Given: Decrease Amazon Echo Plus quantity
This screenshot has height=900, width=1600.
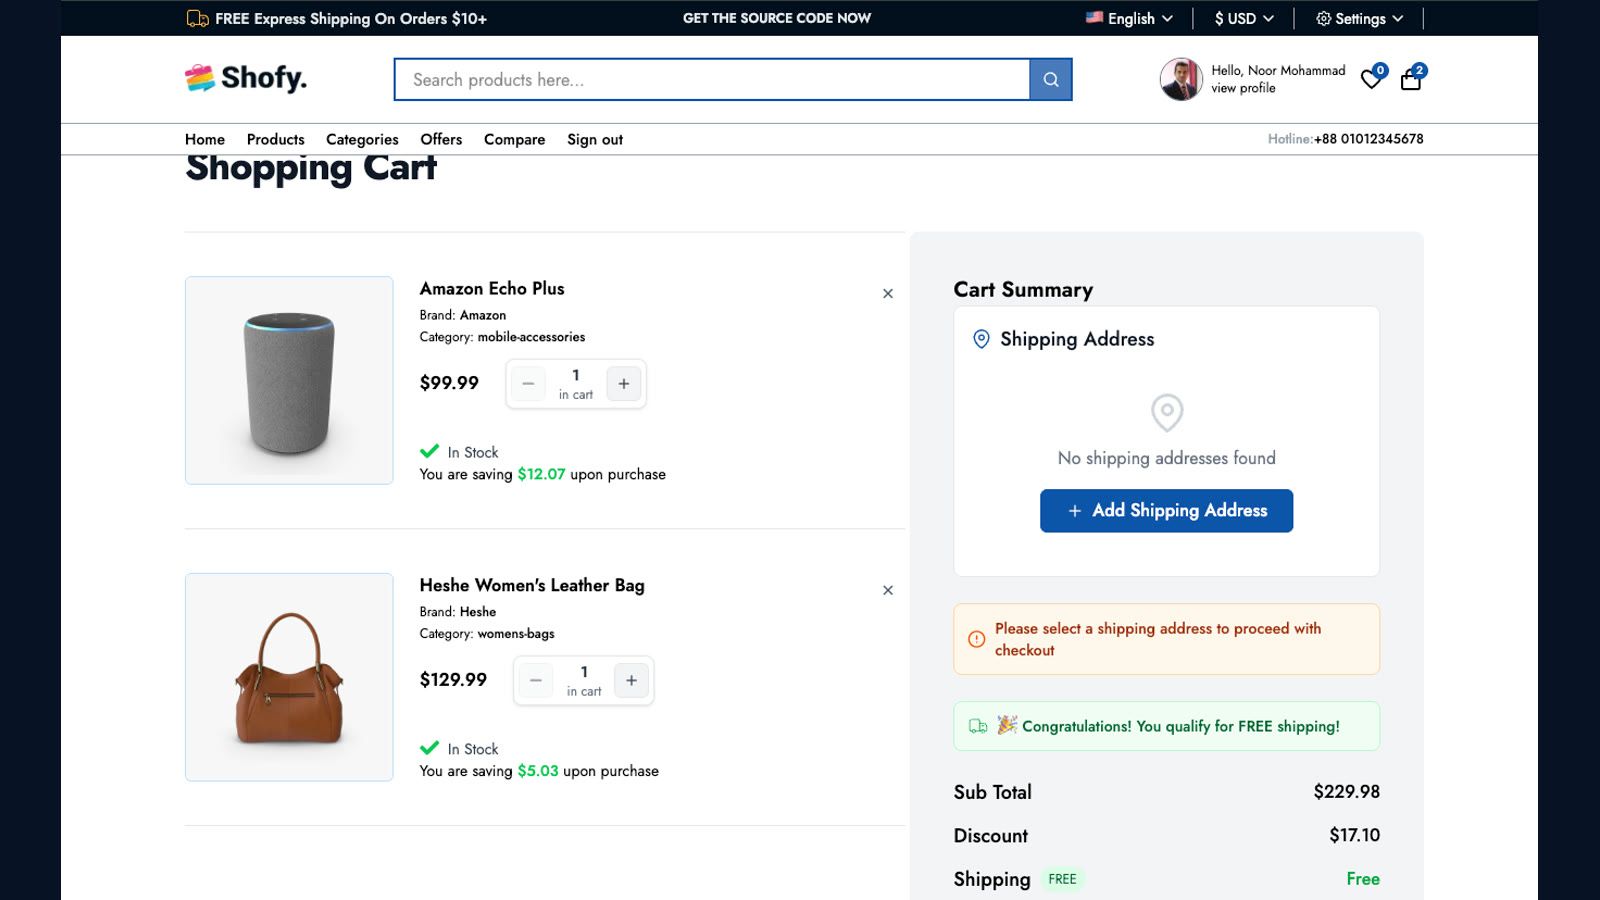Looking at the screenshot, I should click(528, 383).
